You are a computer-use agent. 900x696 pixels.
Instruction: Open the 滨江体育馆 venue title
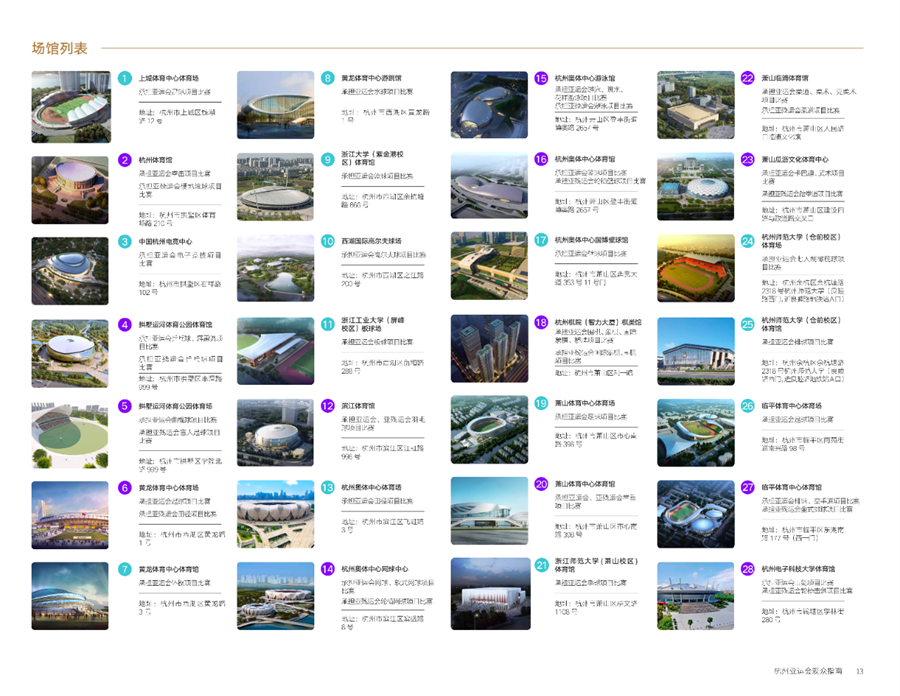(x=360, y=406)
